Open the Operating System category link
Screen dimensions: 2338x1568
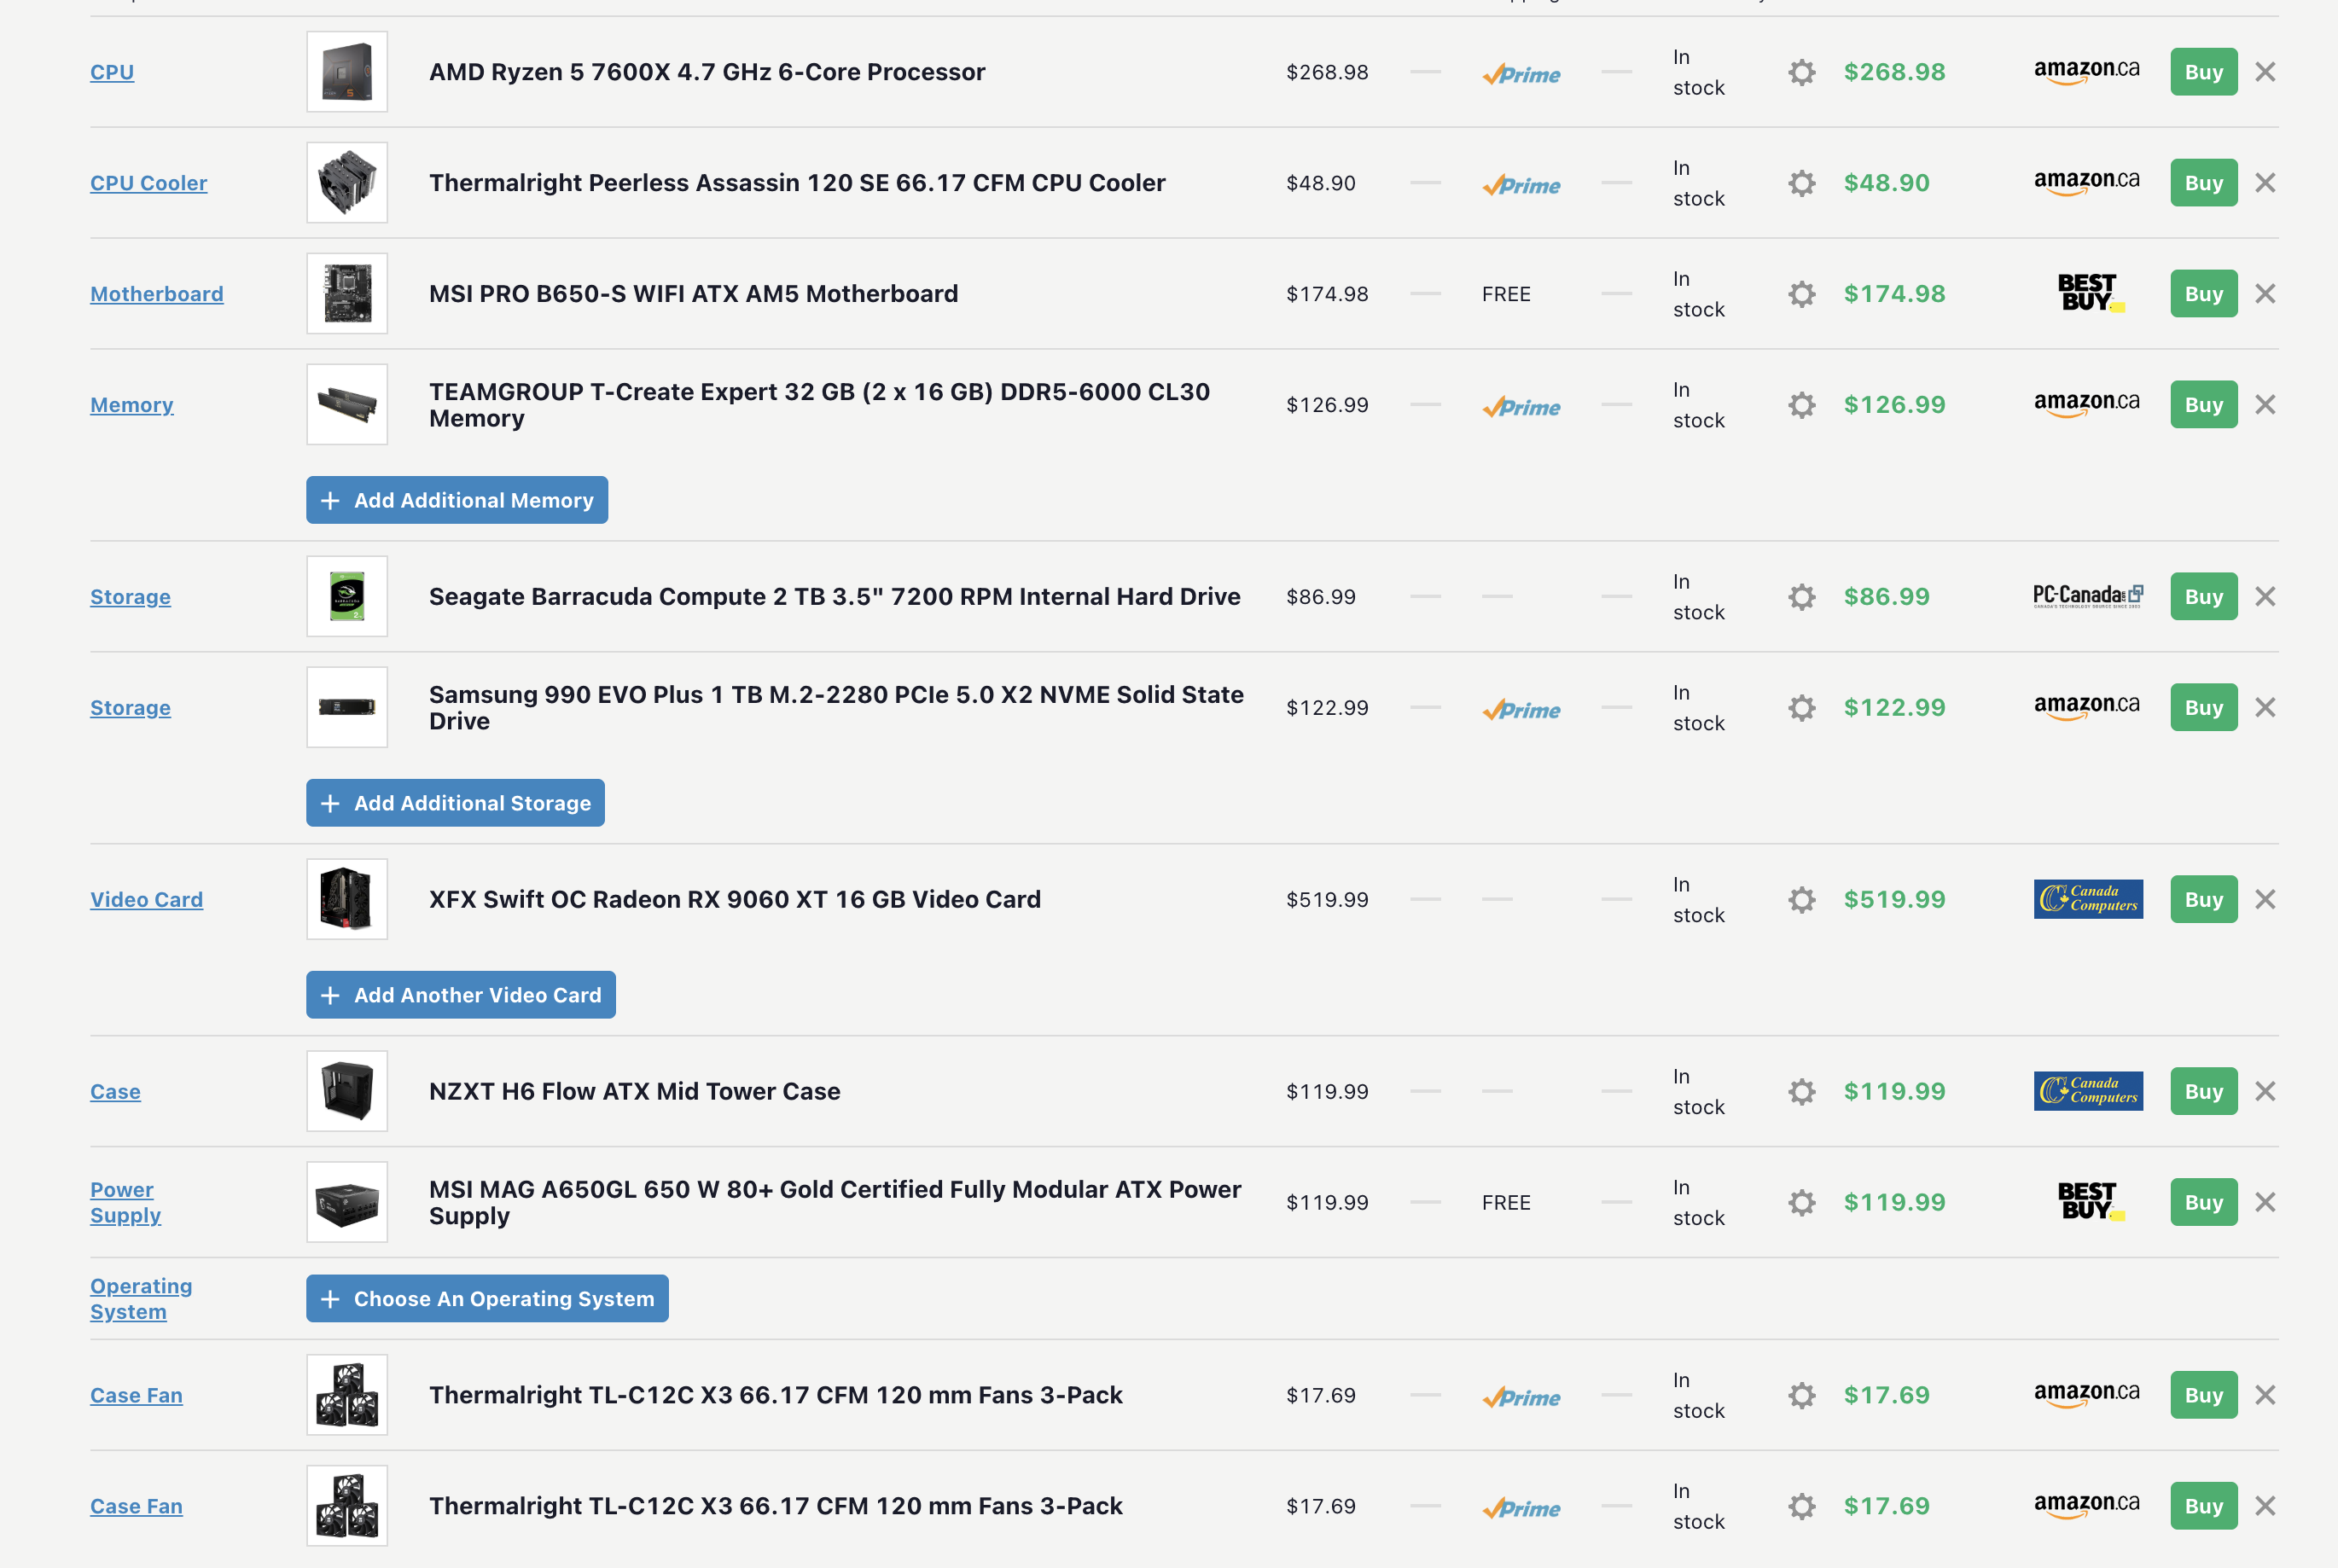tap(141, 1299)
